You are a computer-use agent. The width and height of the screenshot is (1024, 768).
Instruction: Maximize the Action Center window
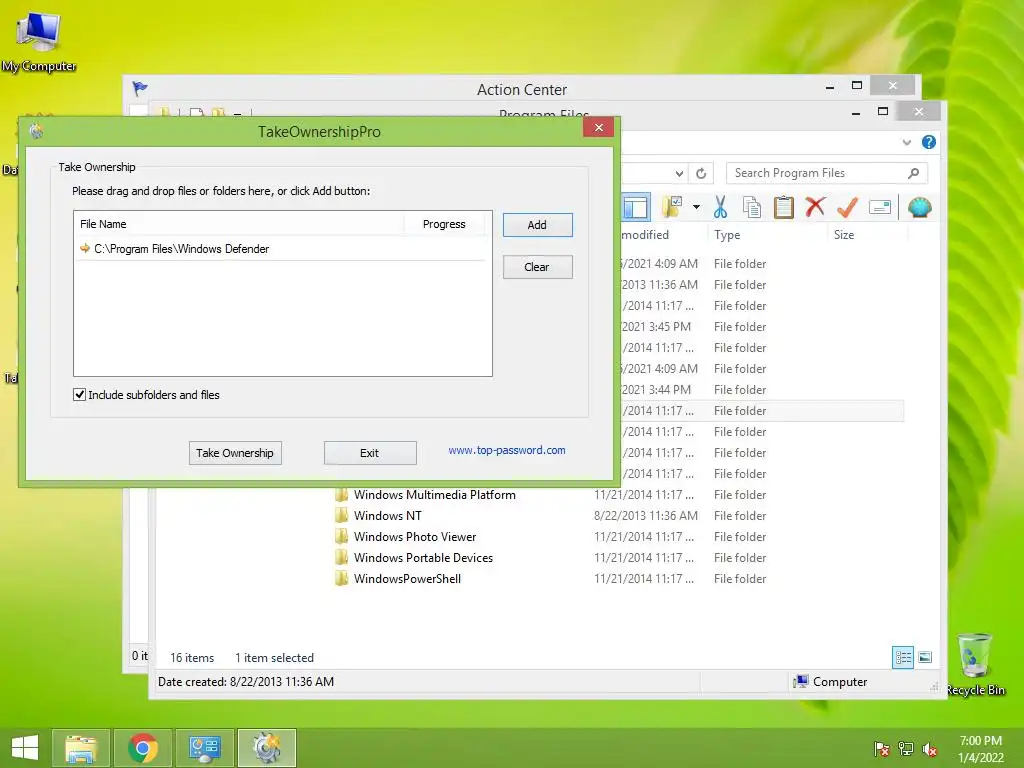click(x=857, y=86)
